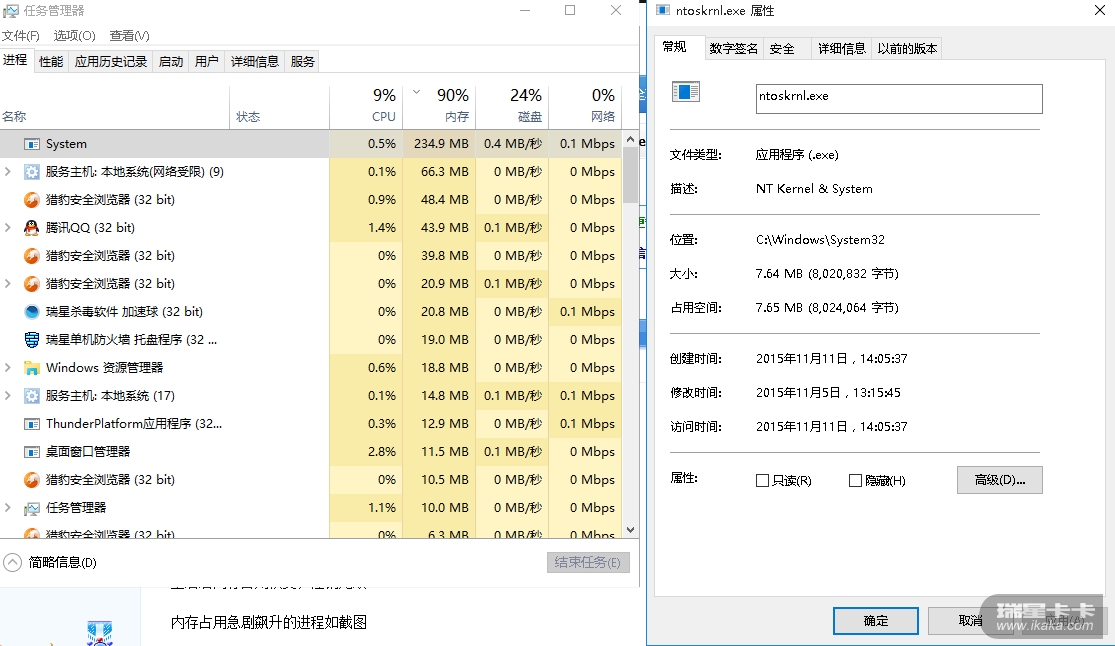Click the 猎豹安全浏览器 icon in the 48.4 MB row

[31, 200]
